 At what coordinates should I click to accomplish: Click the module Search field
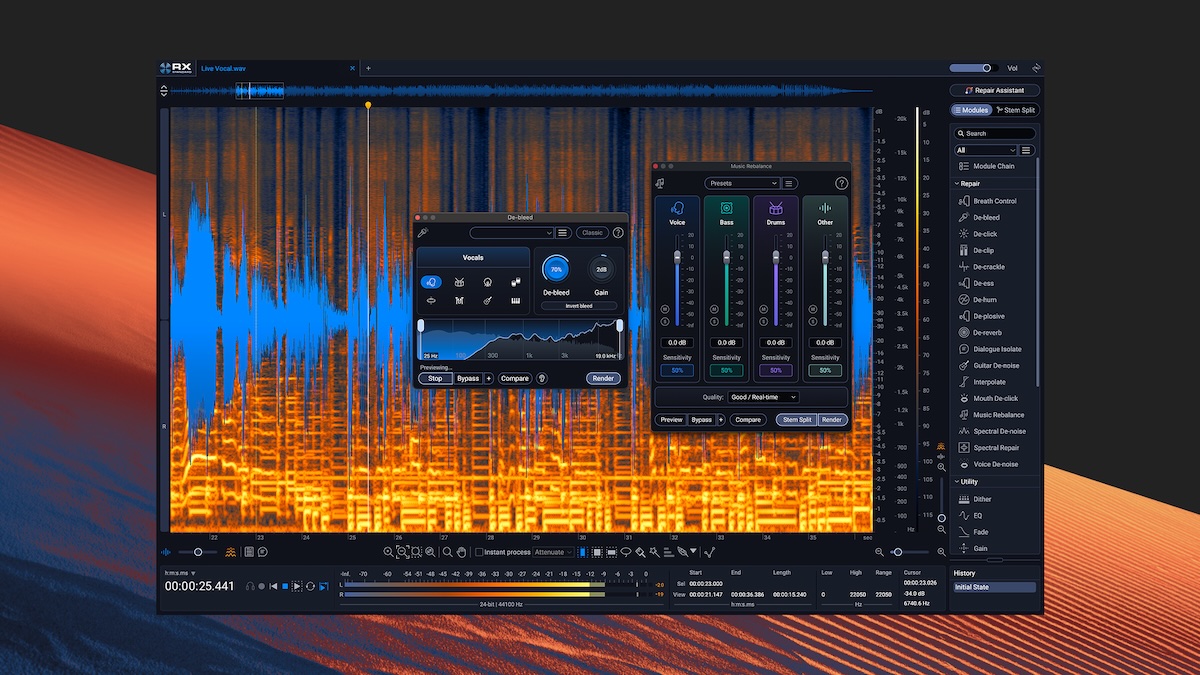(995, 133)
